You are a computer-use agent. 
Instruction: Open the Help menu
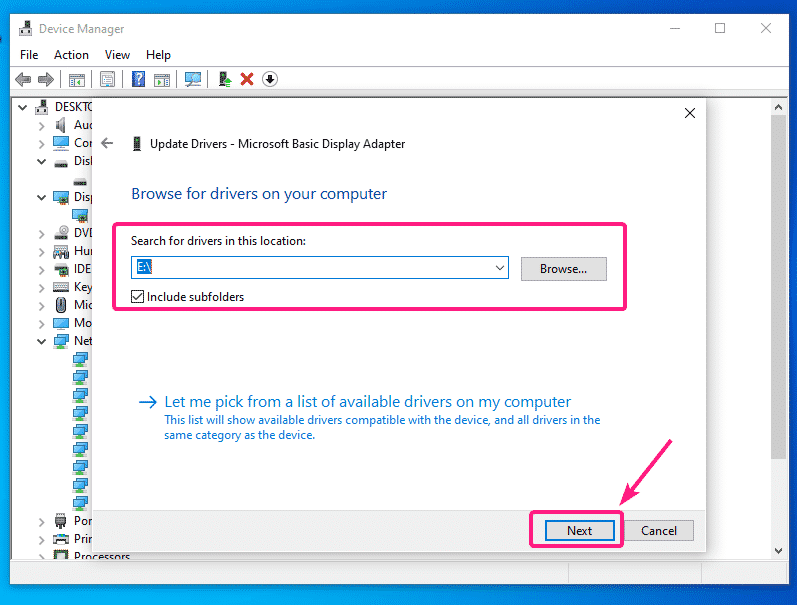[158, 54]
